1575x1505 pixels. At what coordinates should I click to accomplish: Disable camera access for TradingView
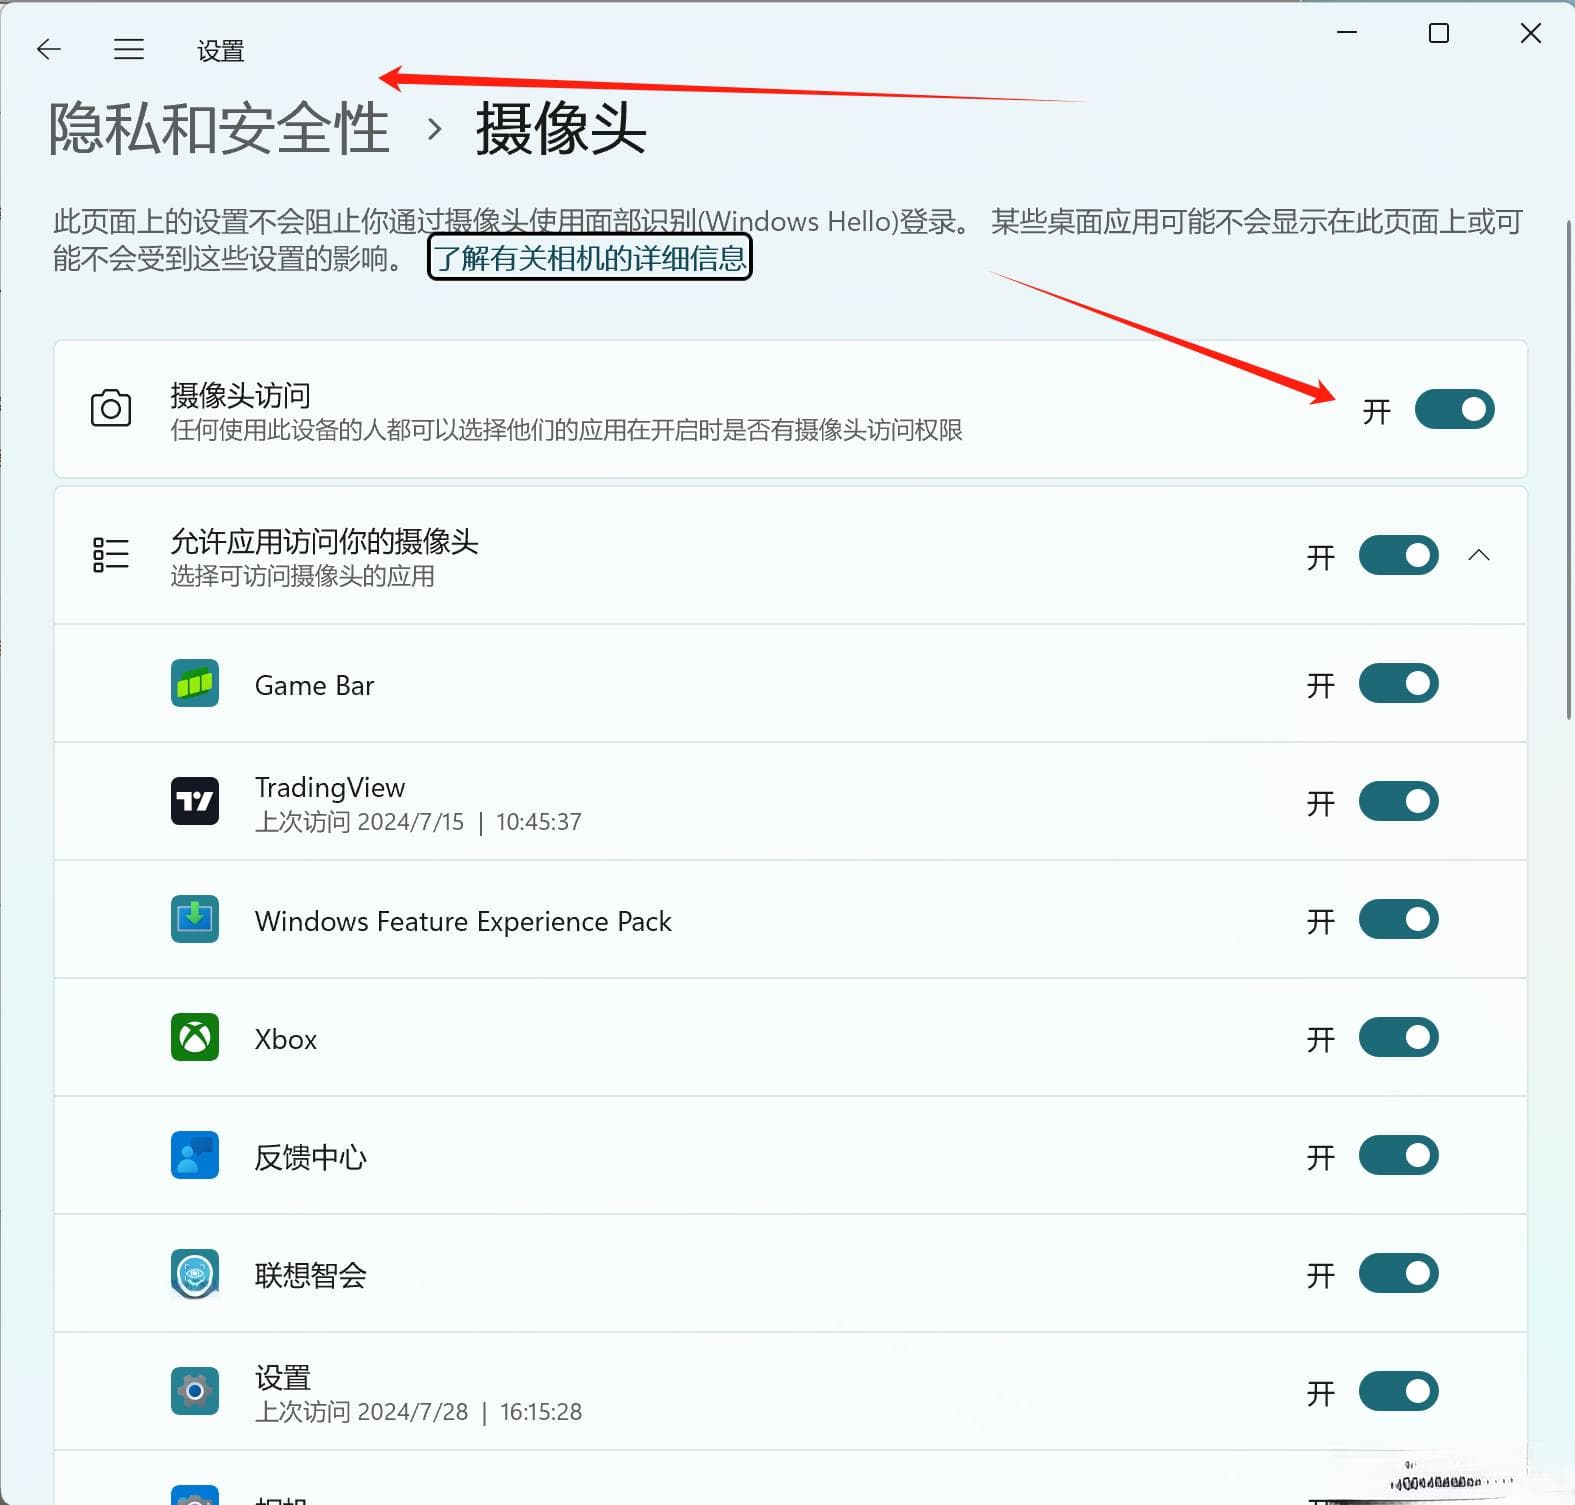pyautogui.click(x=1398, y=802)
